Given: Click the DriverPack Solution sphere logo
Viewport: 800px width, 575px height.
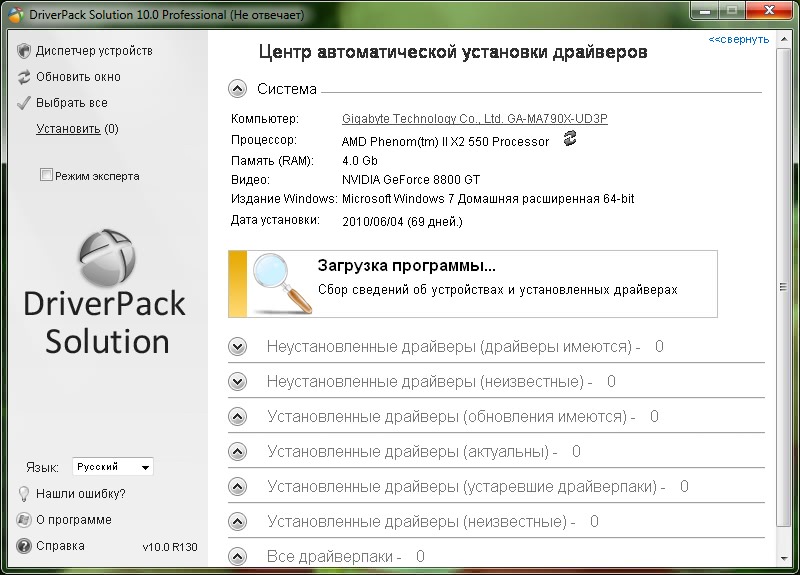Looking at the screenshot, I should (x=107, y=258).
